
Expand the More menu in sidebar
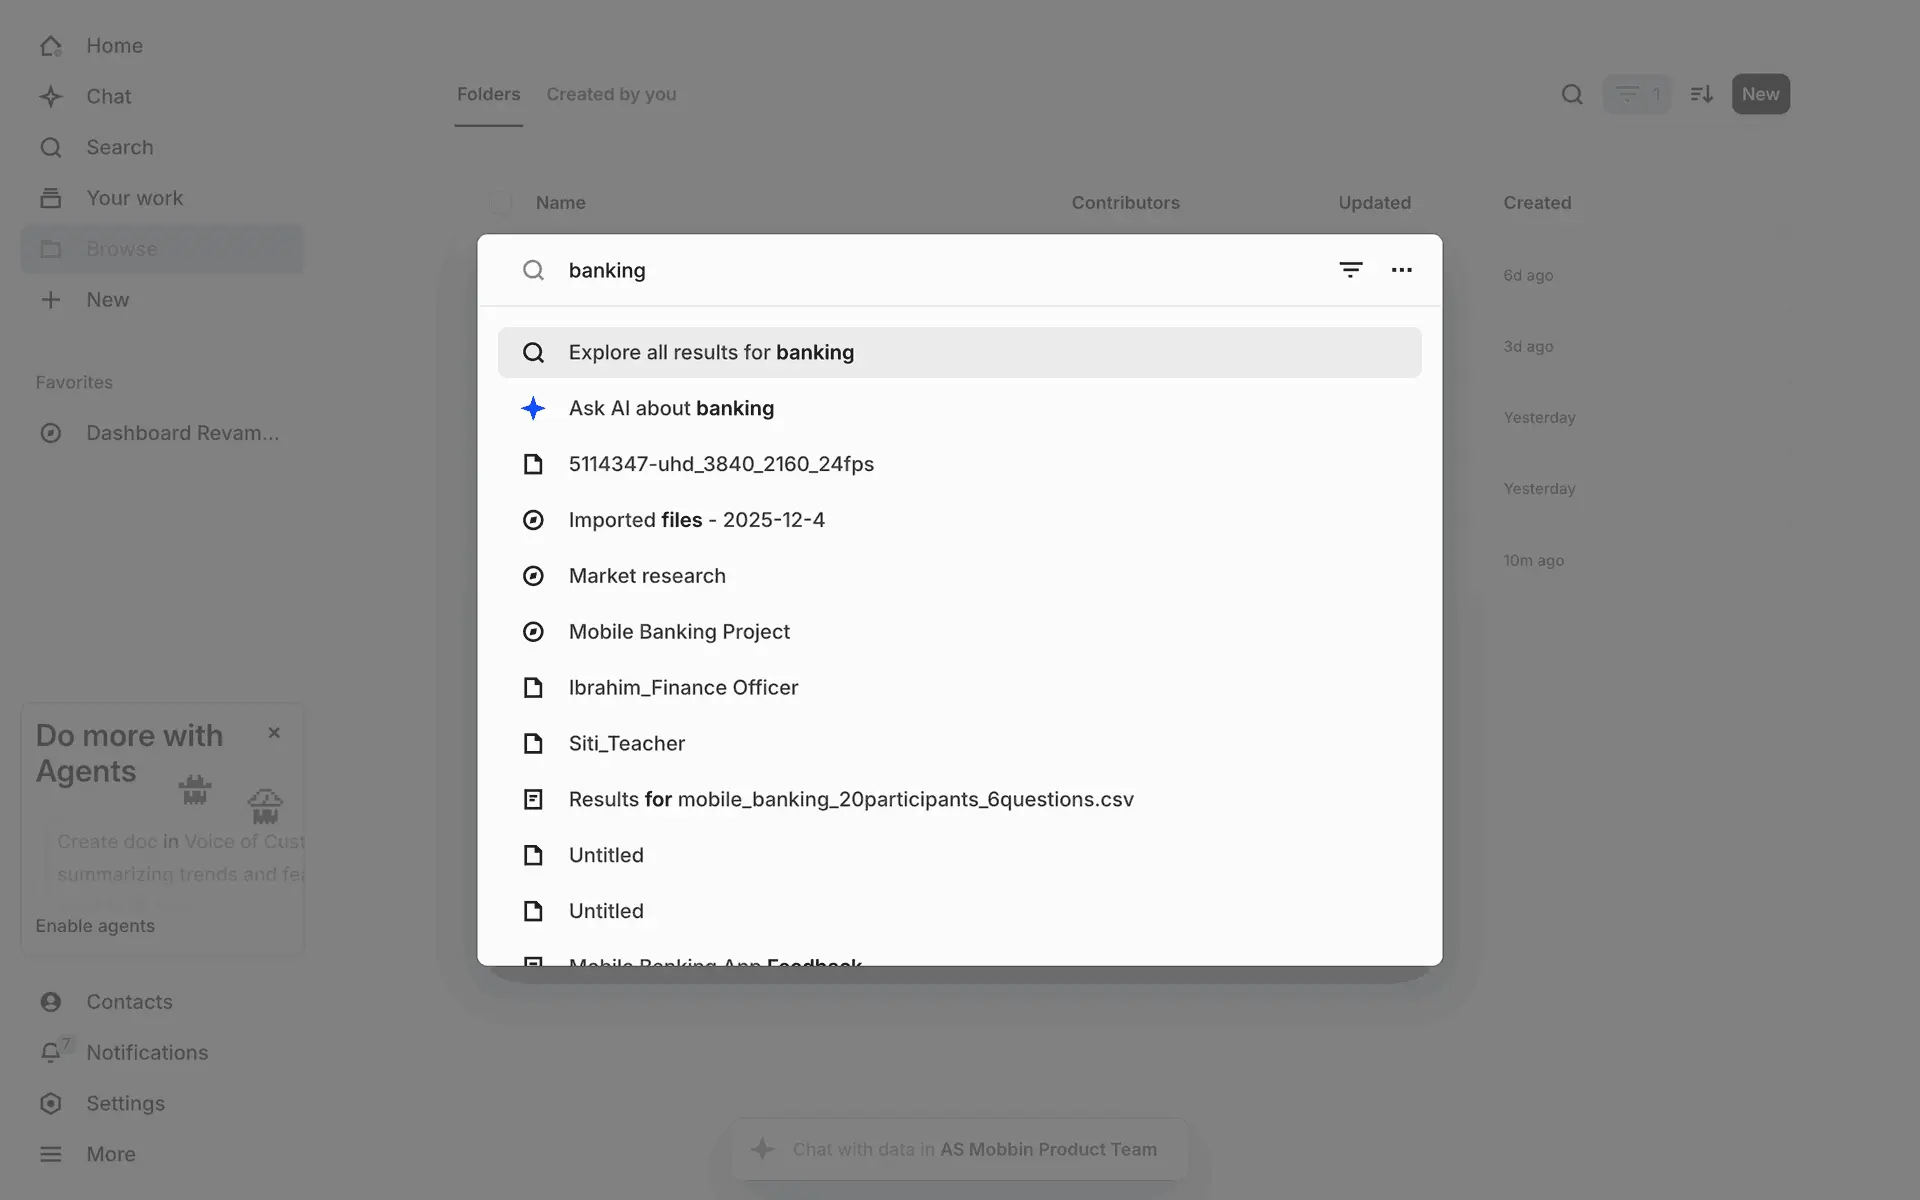click(x=110, y=1154)
